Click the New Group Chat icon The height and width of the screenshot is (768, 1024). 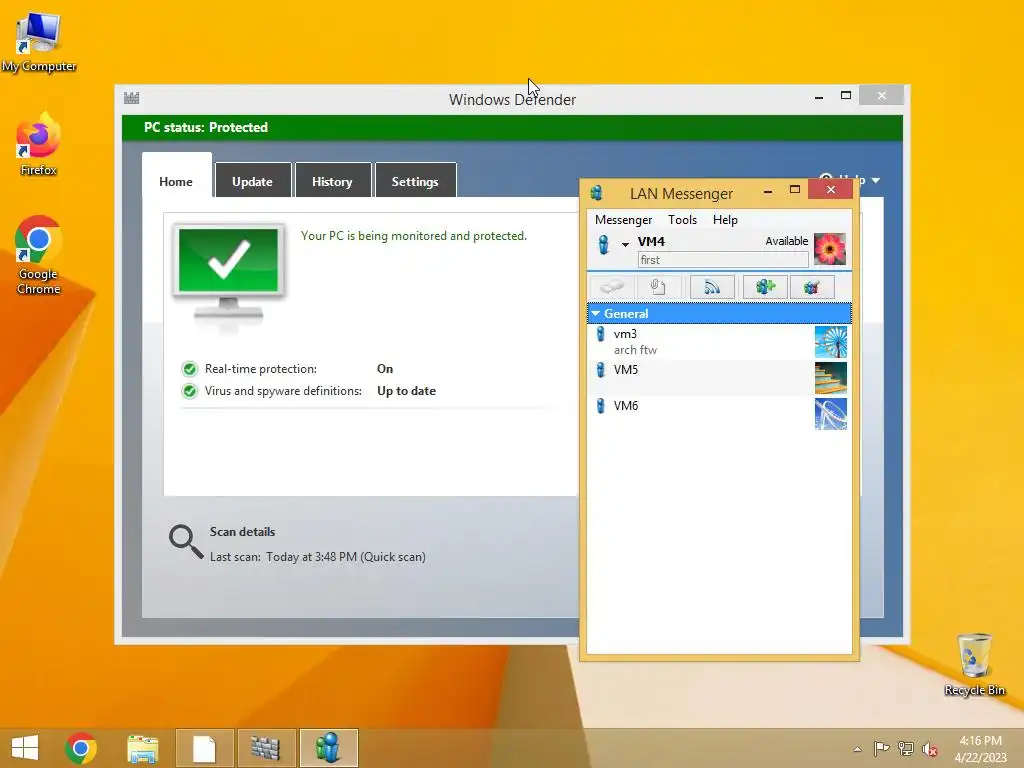click(x=765, y=287)
